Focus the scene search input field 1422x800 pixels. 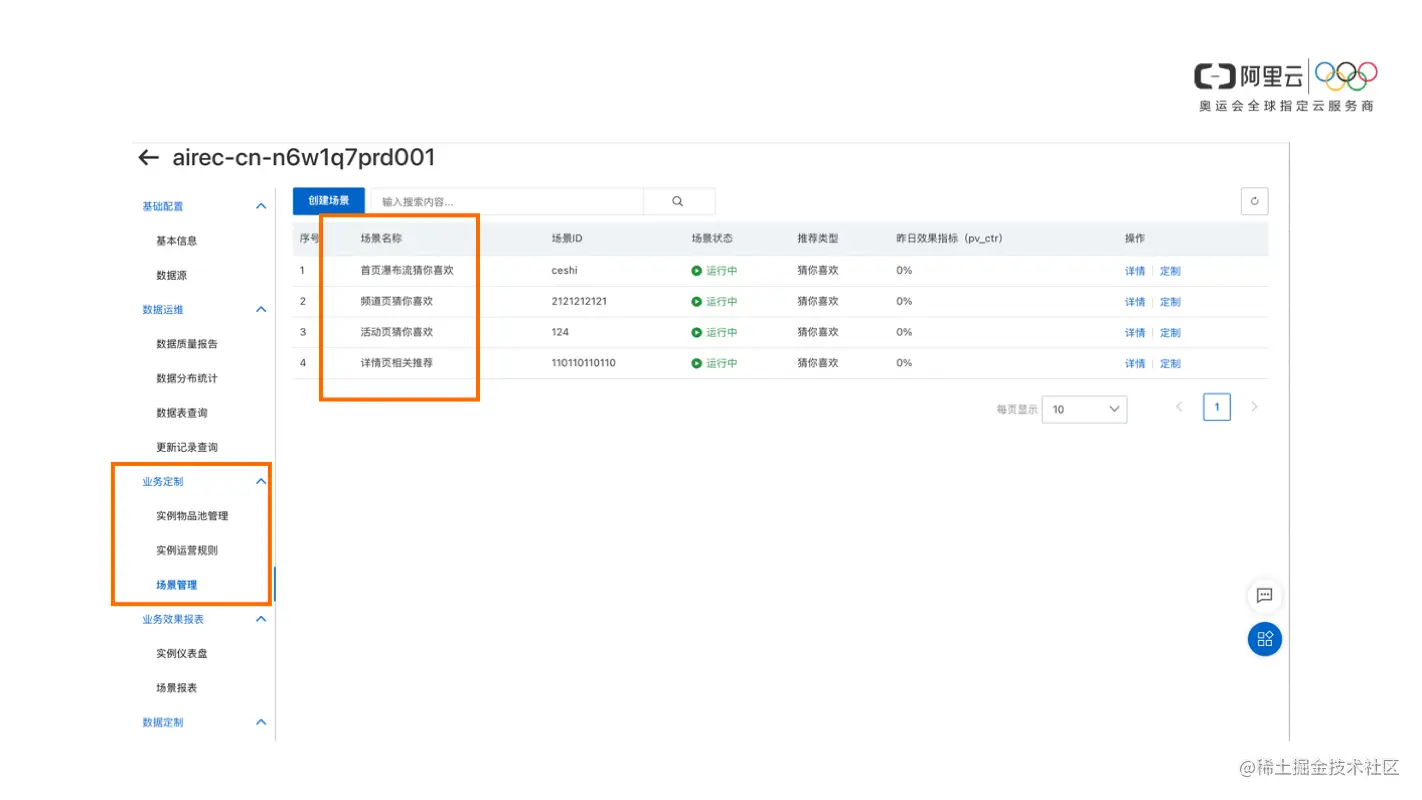click(x=507, y=201)
